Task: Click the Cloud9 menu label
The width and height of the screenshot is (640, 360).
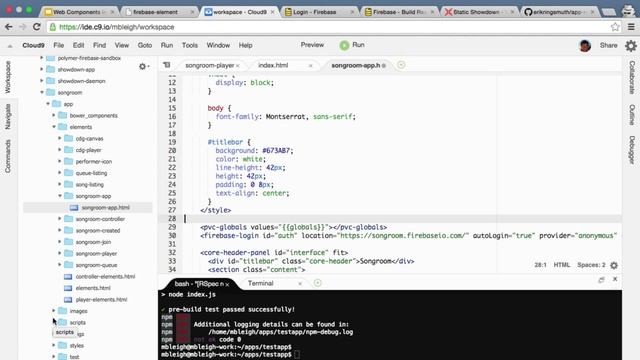Action: click(x=33, y=45)
